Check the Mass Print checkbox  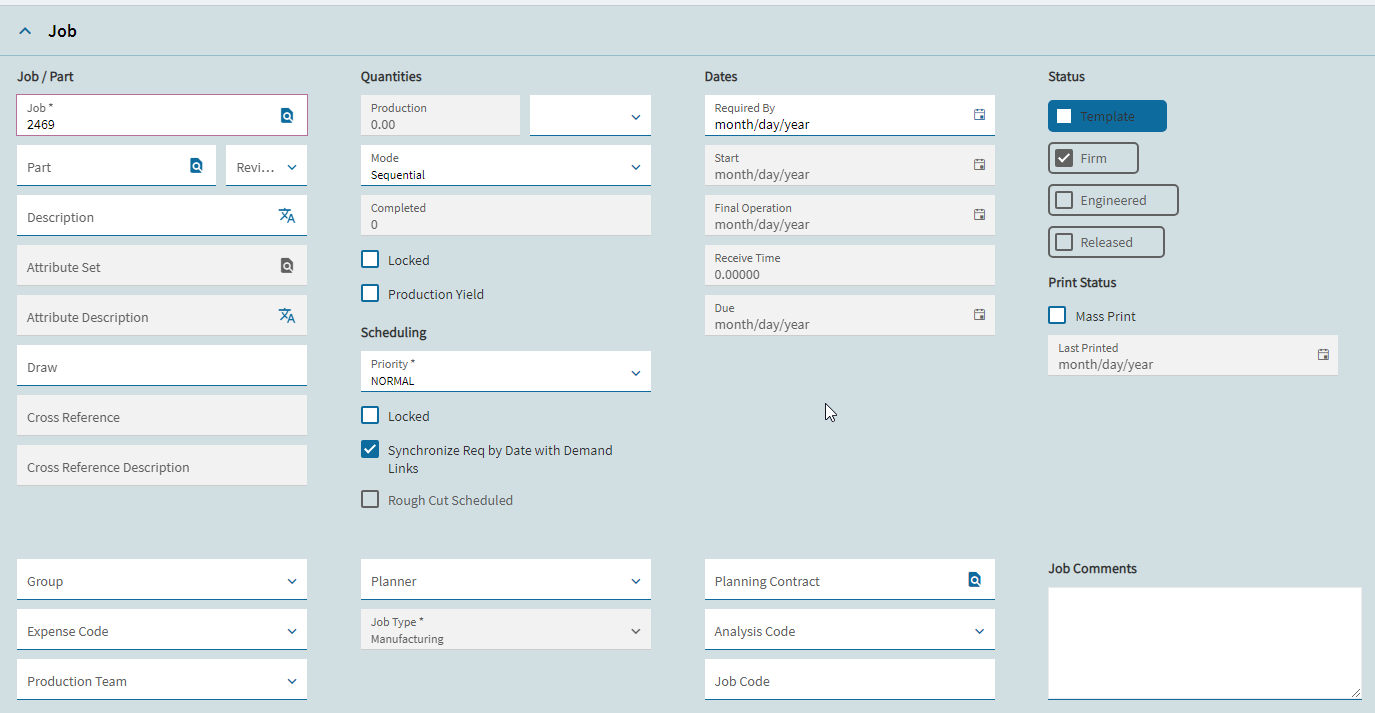[1057, 316]
